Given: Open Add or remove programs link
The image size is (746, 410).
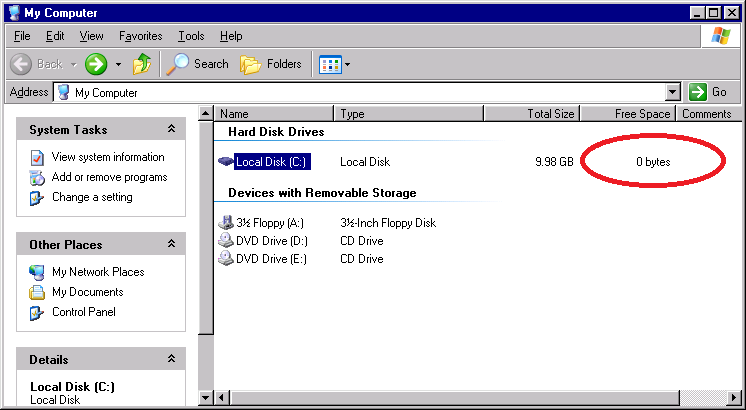Looking at the screenshot, I should coord(109,177).
